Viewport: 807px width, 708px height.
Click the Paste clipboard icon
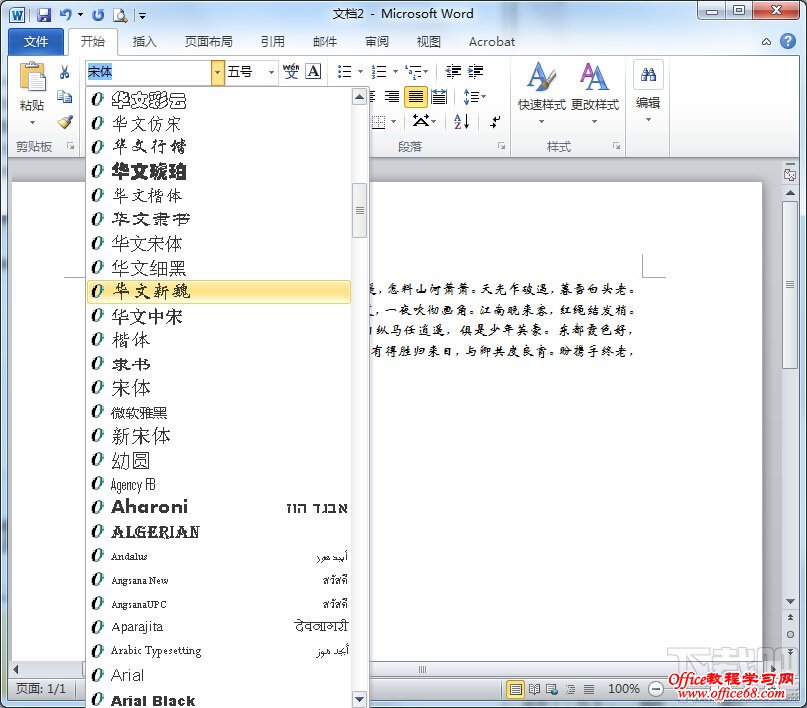point(32,77)
